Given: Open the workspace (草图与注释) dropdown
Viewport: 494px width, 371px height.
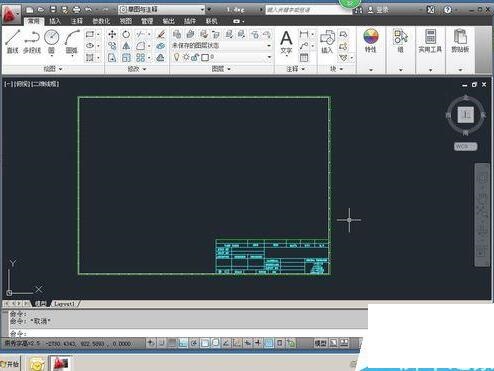Looking at the screenshot, I should 162,10.
